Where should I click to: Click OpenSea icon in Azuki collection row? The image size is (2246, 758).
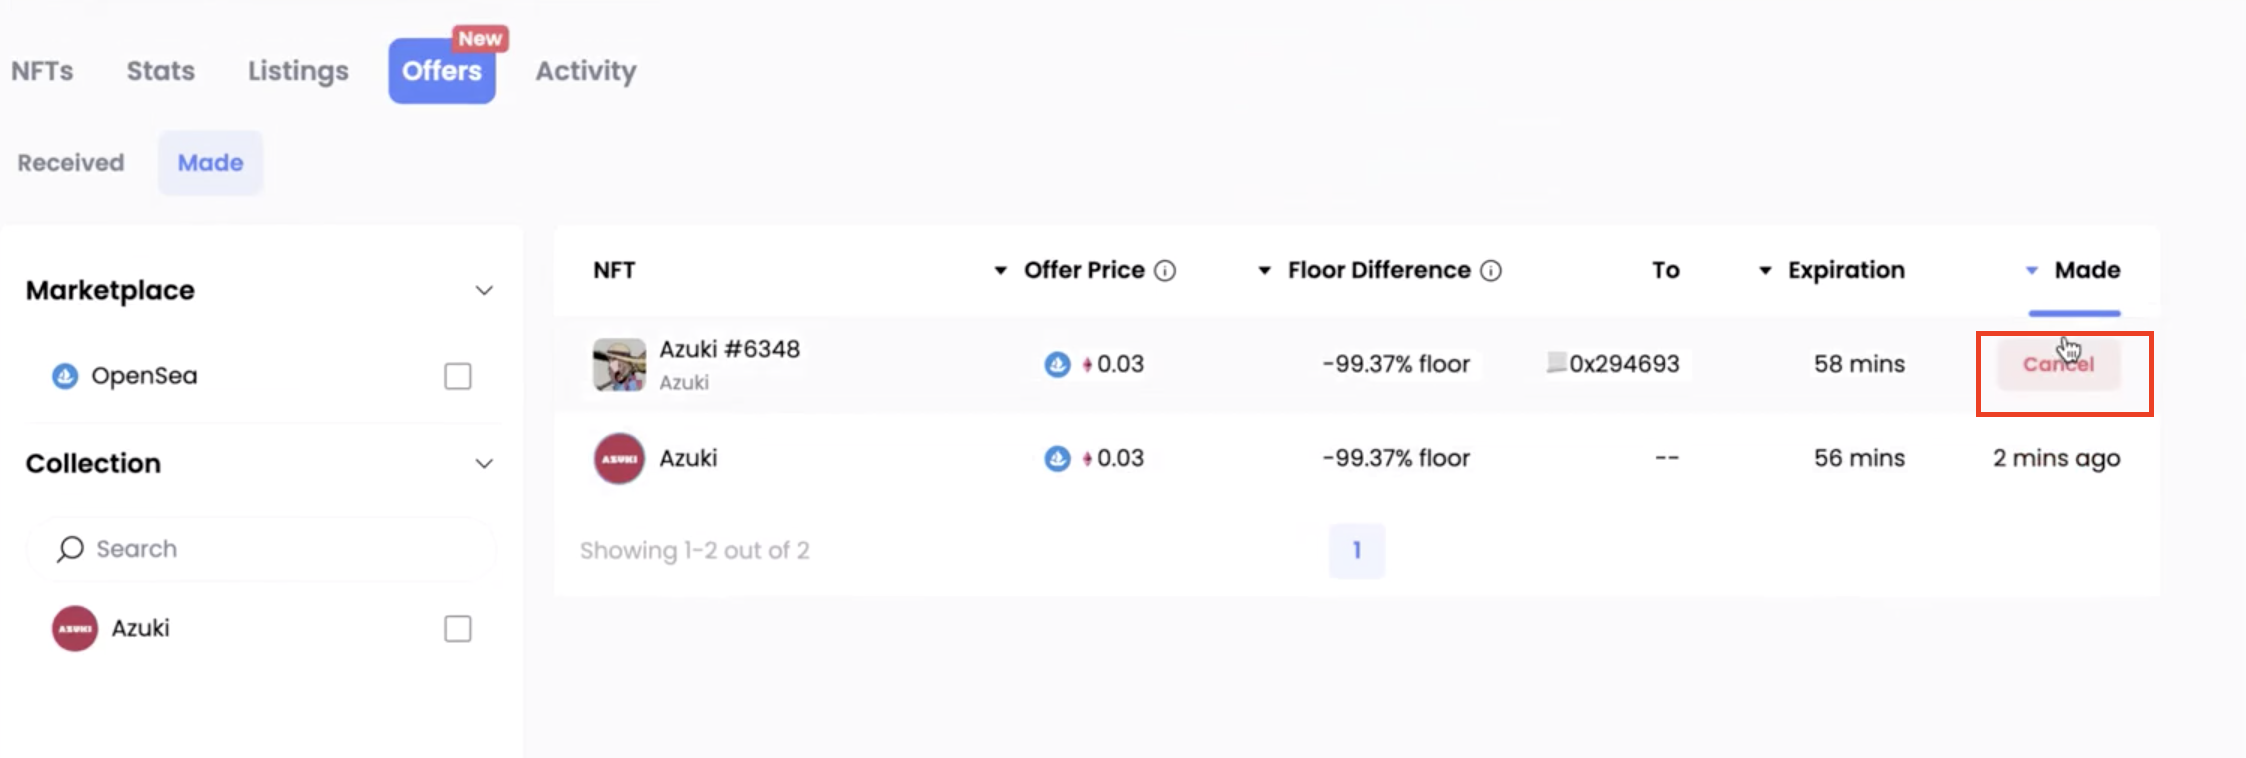point(1057,459)
